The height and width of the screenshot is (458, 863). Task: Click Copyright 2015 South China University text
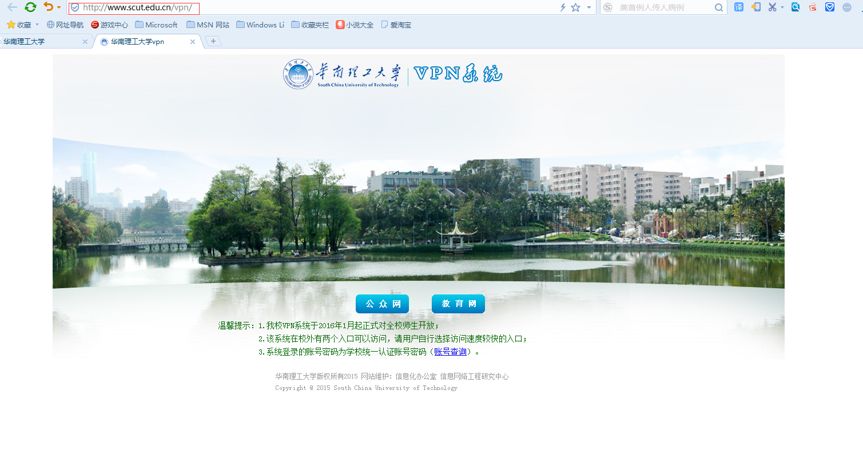click(366, 388)
